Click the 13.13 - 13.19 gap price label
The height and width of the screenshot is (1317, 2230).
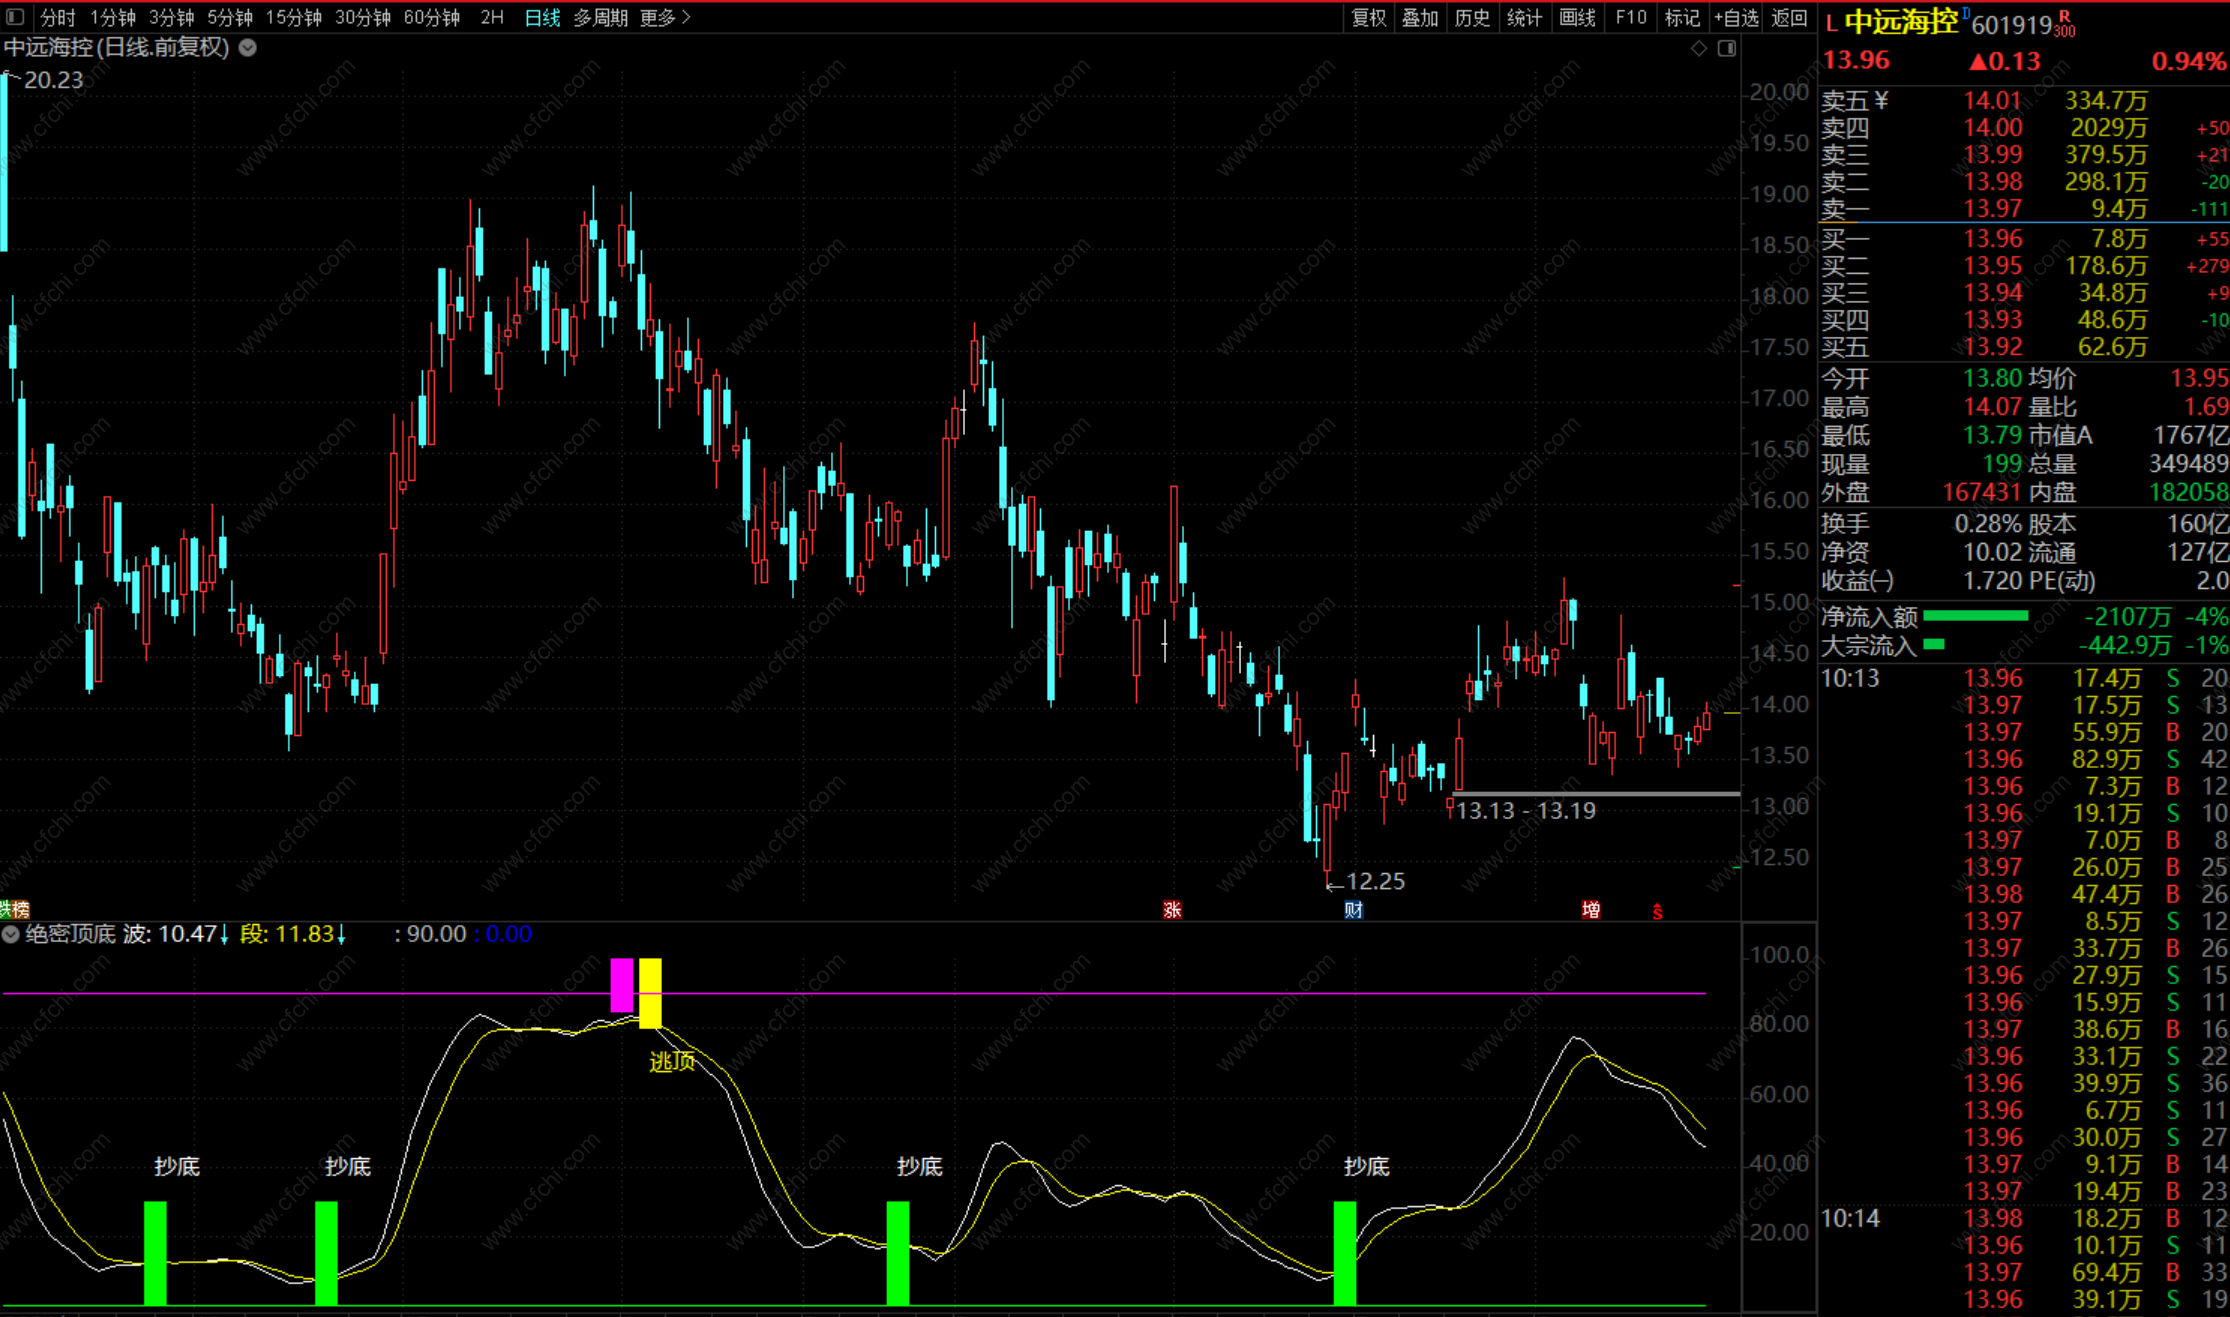click(x=1526, y=810)
